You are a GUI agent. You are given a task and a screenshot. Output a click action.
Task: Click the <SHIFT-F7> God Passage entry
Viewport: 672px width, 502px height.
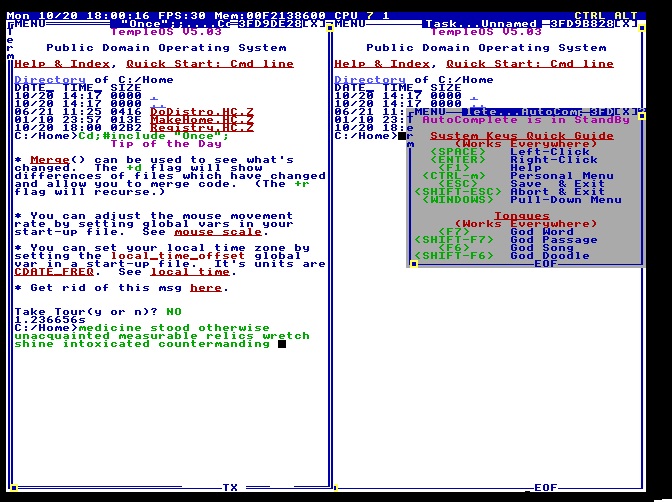pos(506,240)
